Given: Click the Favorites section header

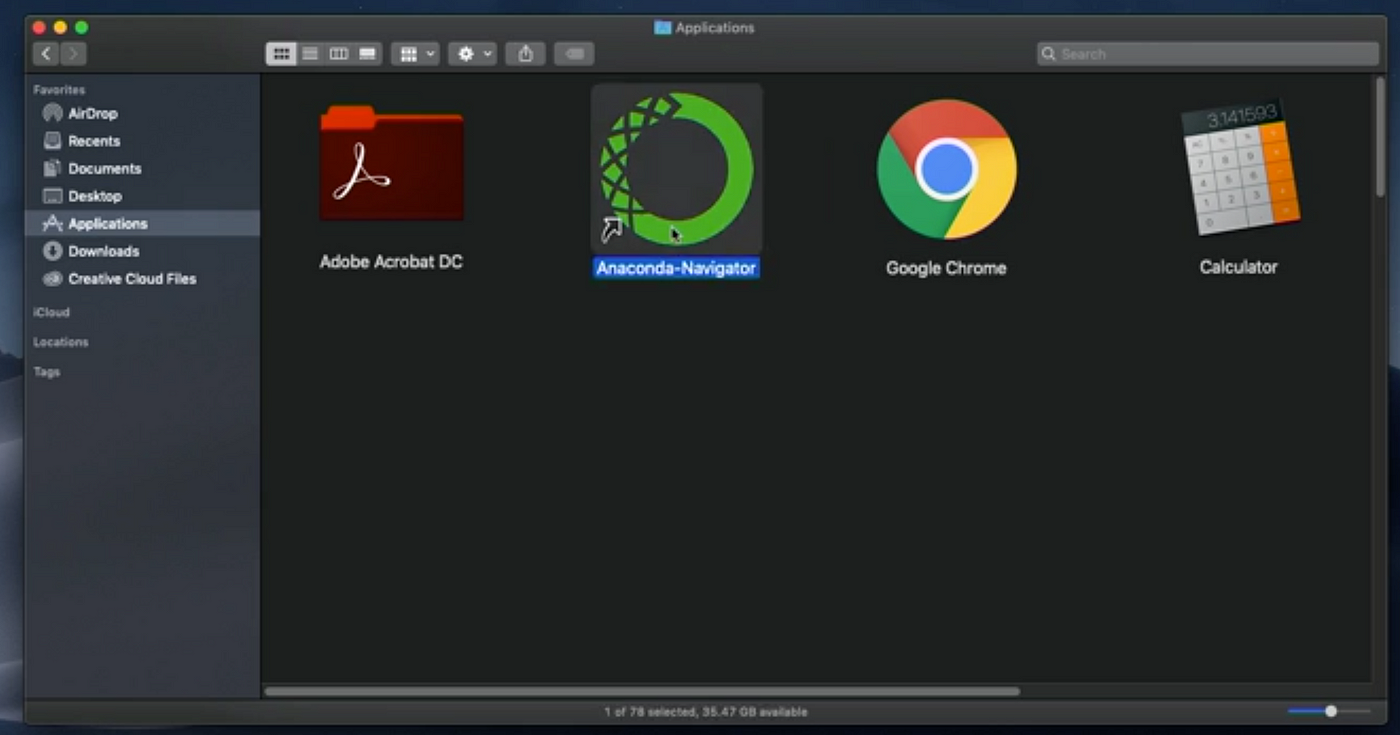Looking at the screenshot, I should tap(59, 90).
